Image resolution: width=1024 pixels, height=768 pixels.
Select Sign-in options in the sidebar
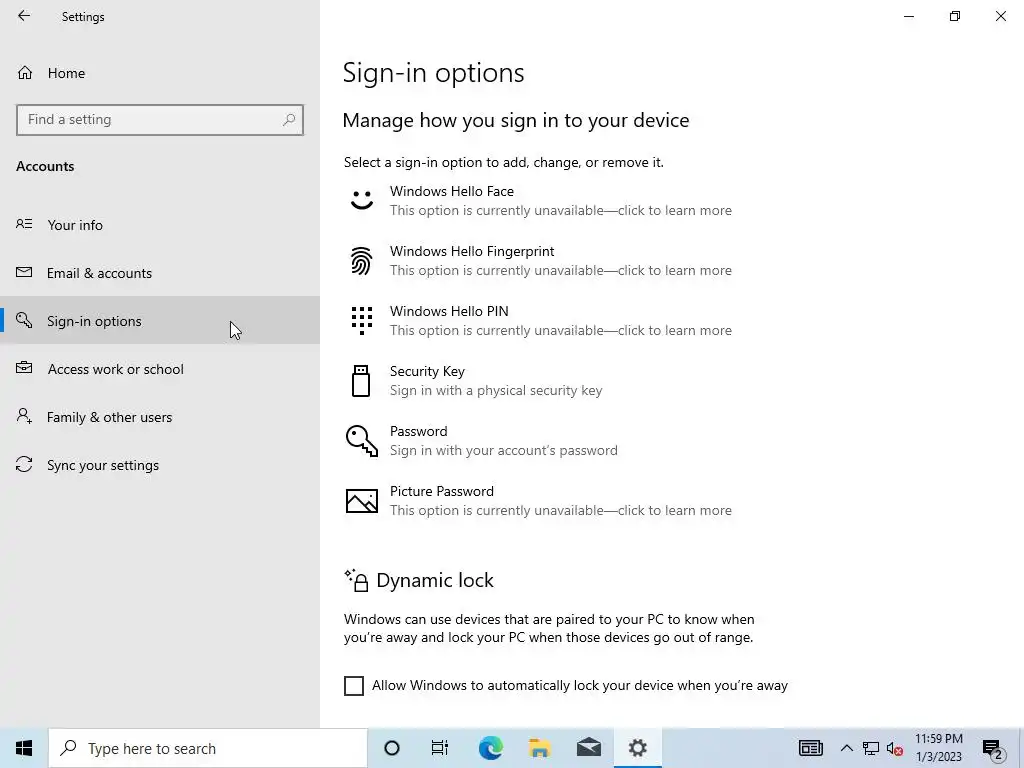click(160, 321)
